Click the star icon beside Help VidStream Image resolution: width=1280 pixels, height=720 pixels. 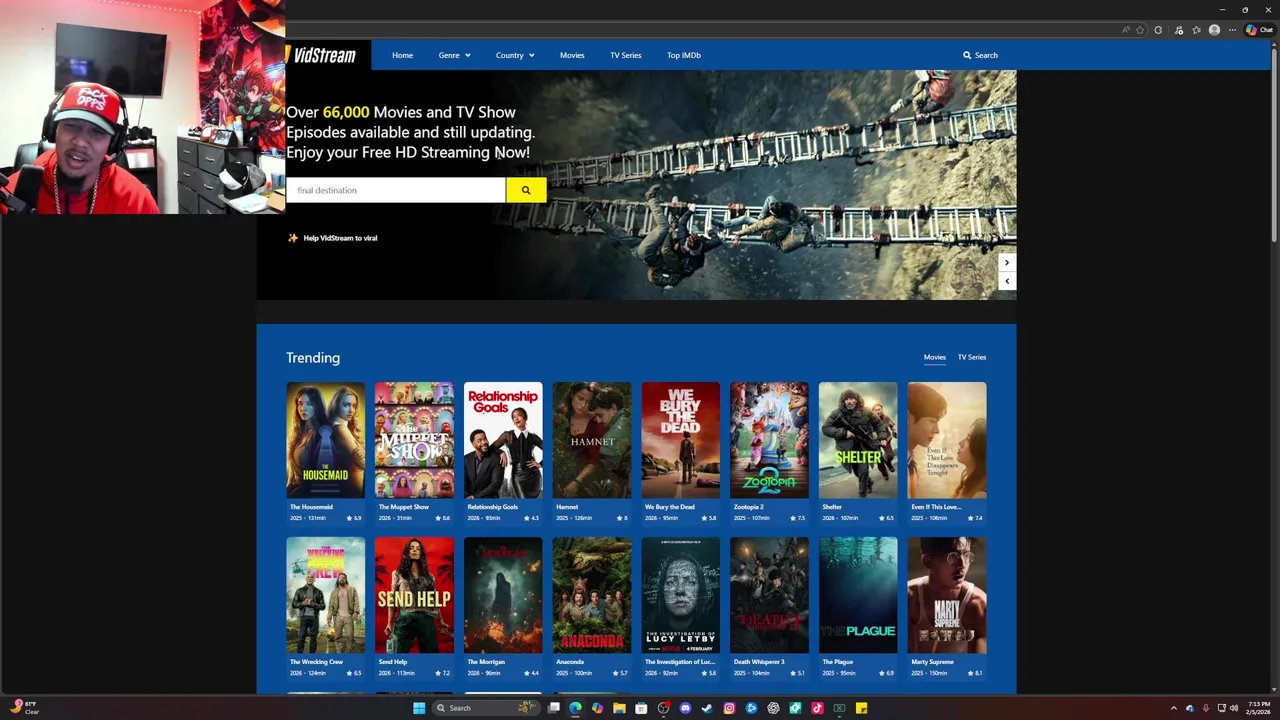(x=293, y=238)
